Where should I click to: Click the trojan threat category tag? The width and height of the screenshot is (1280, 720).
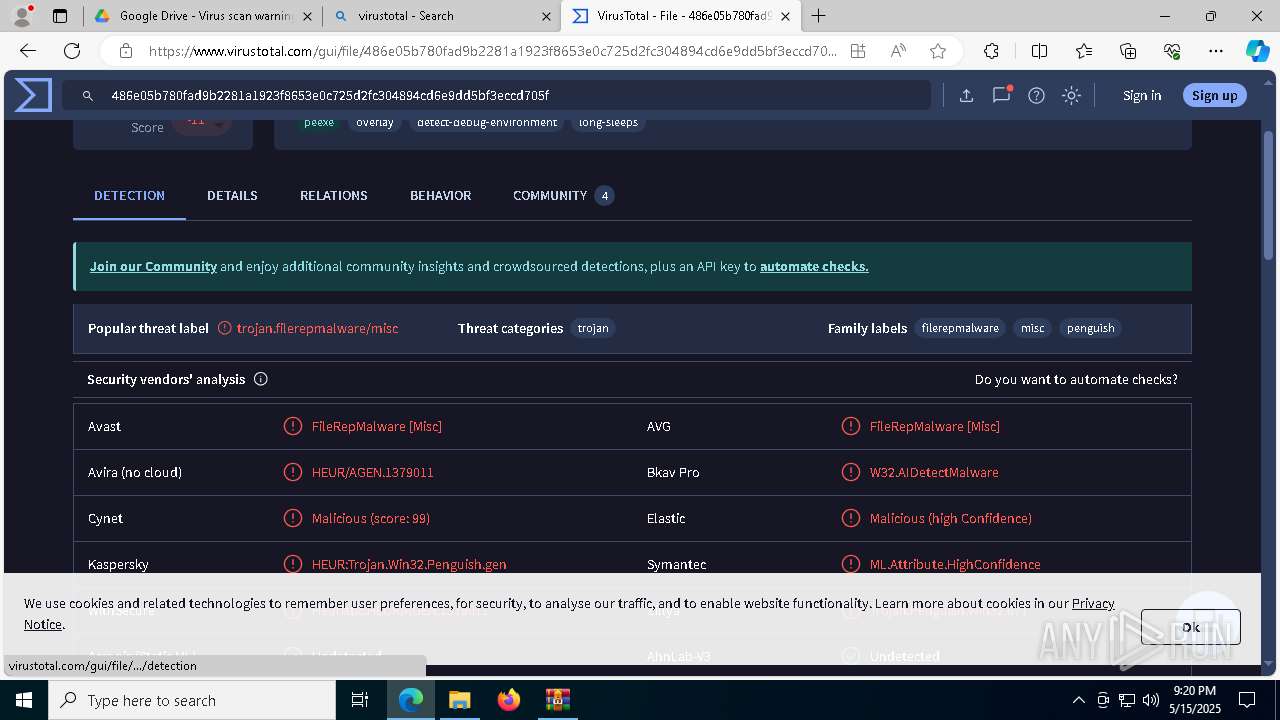coord(593,328)
